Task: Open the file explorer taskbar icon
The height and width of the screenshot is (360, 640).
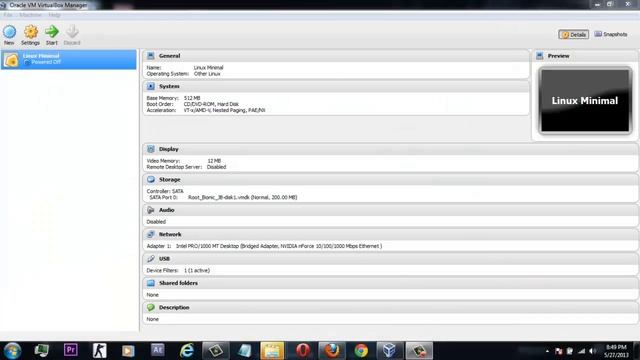Action: [272, 351]
